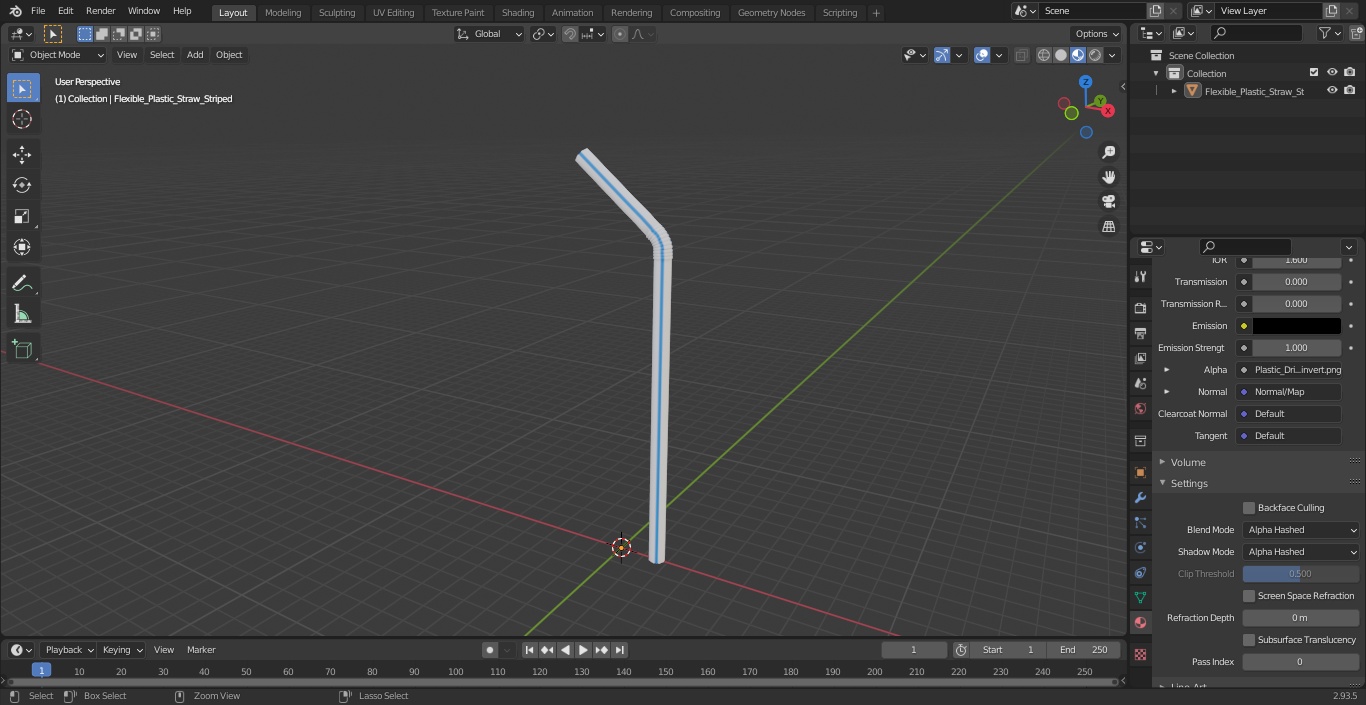Click the Clip Threshold slider

[1301, 574]
